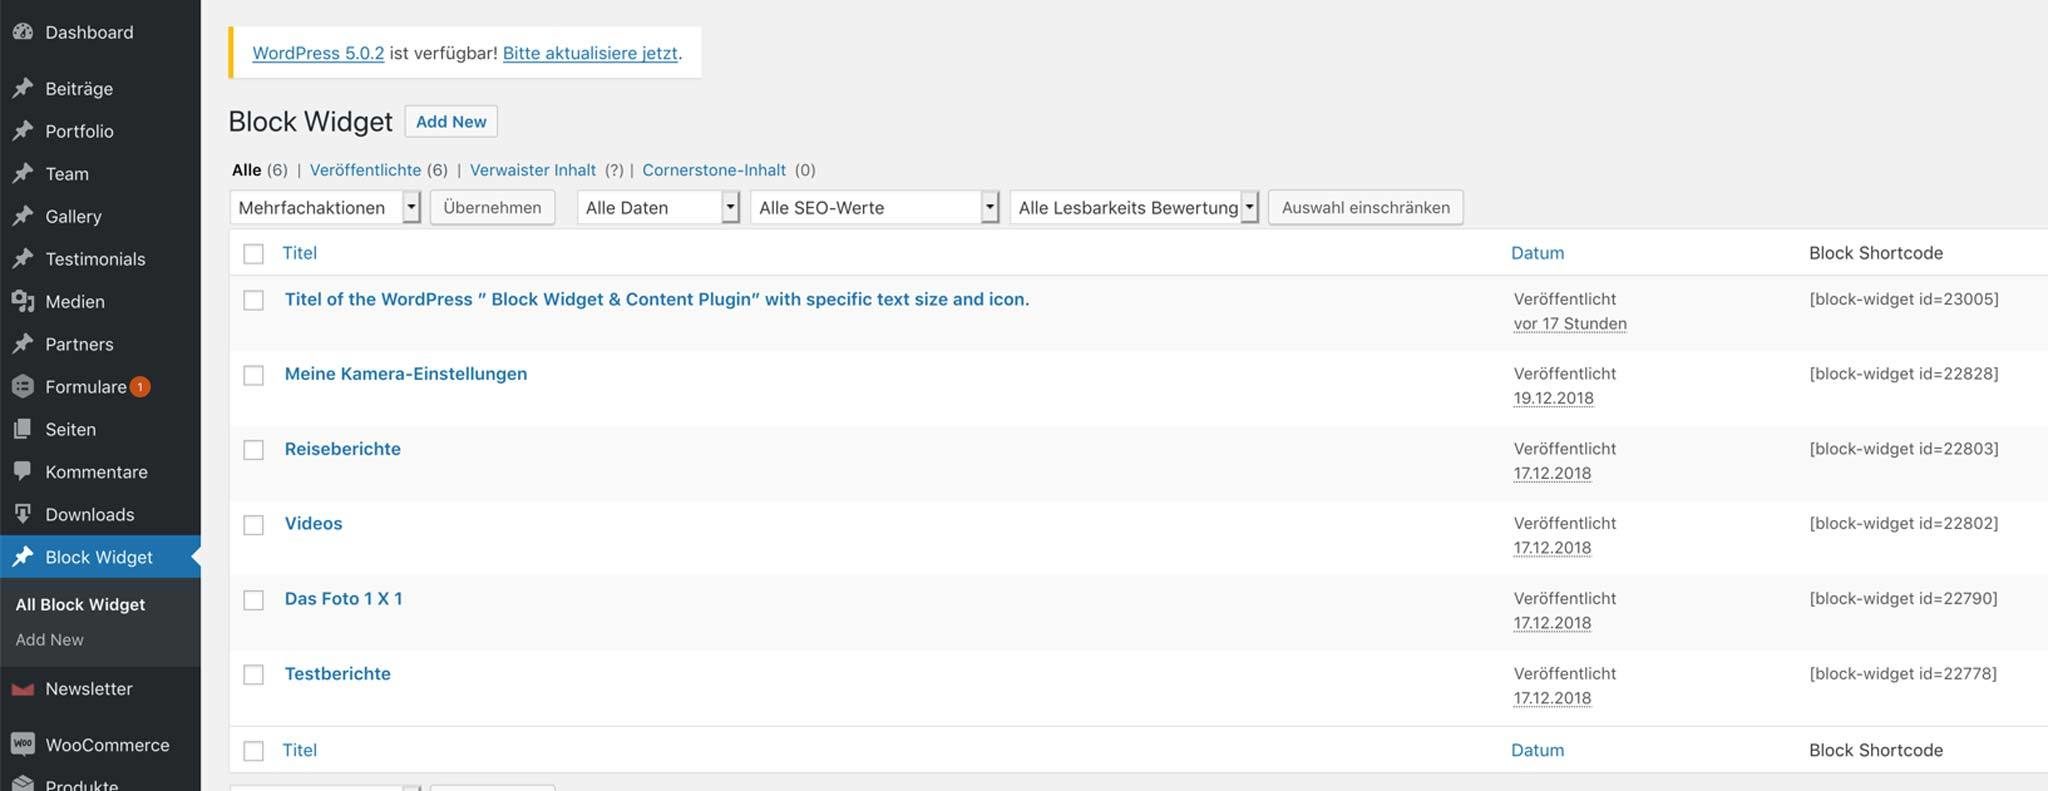Filter by Verwaister Inhalt

[532, 170]
